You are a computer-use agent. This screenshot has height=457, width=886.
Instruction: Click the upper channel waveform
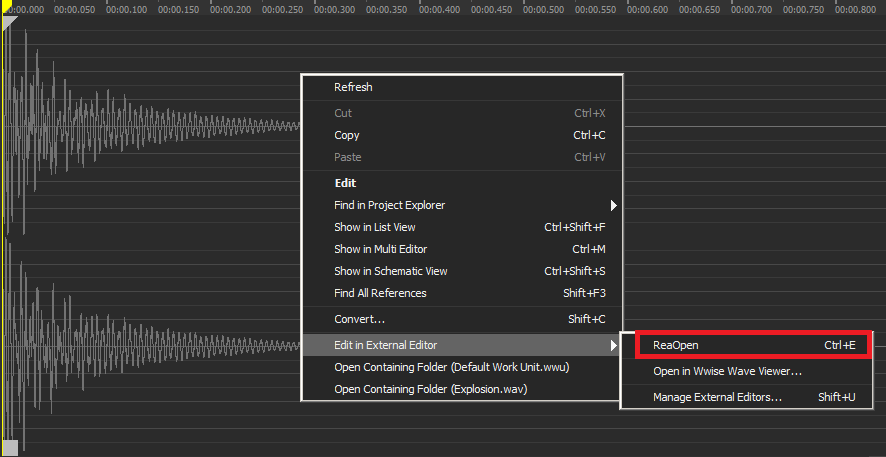pyautogui.click(x=153, y=126)
